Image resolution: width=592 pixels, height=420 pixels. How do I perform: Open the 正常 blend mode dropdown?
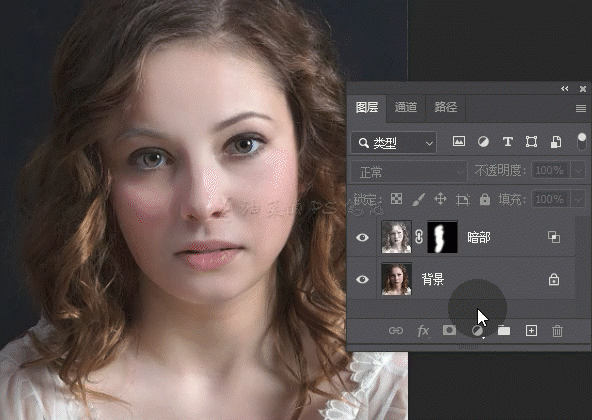[409, 172]
